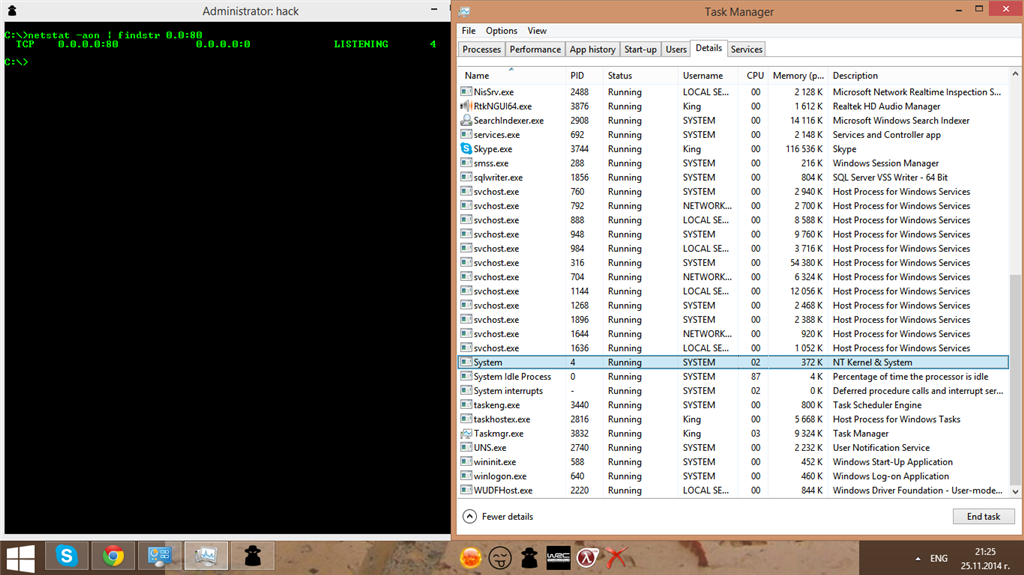
Task: Click the LISTENING text in console
Action: pos(361,44)
